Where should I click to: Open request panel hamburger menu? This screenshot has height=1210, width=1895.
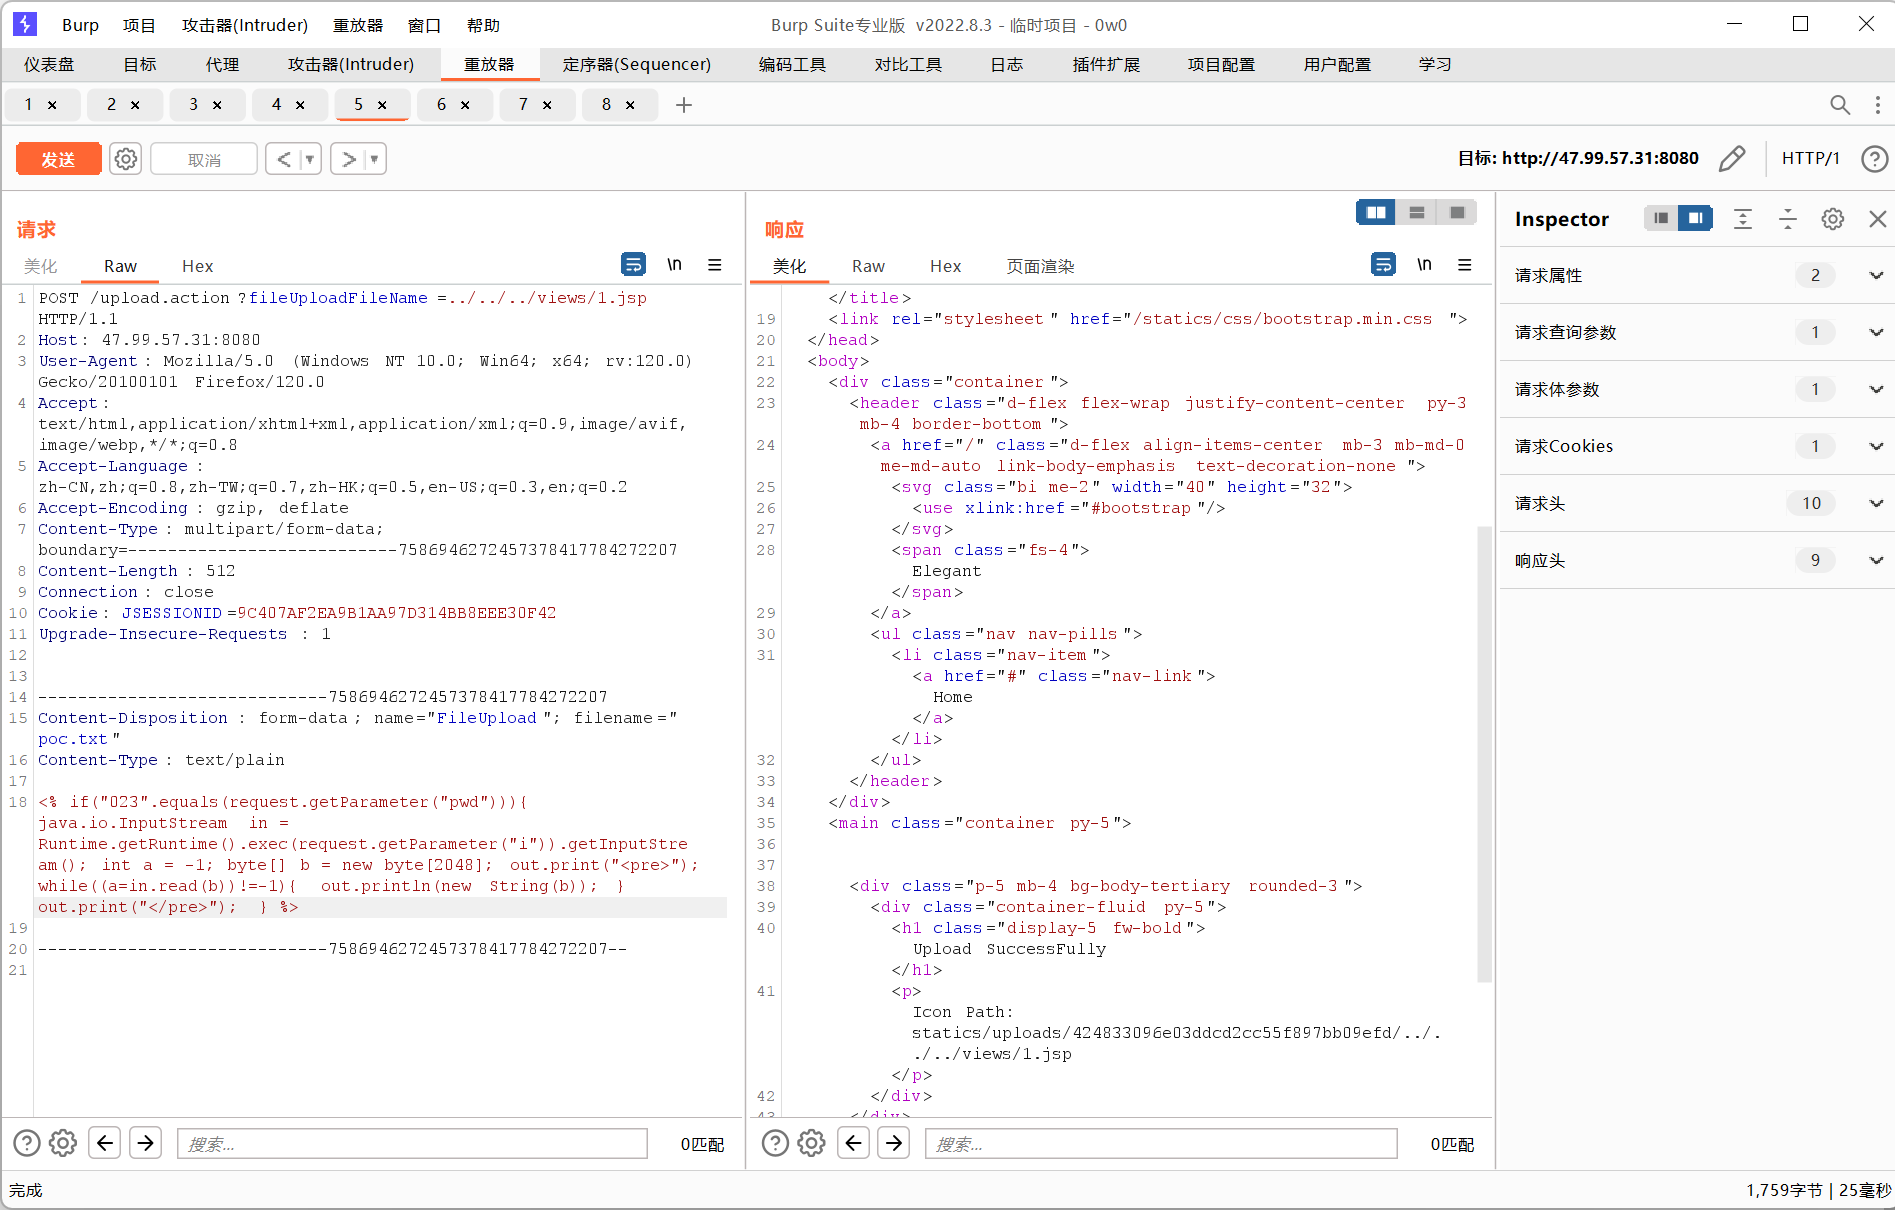[714, 265]
